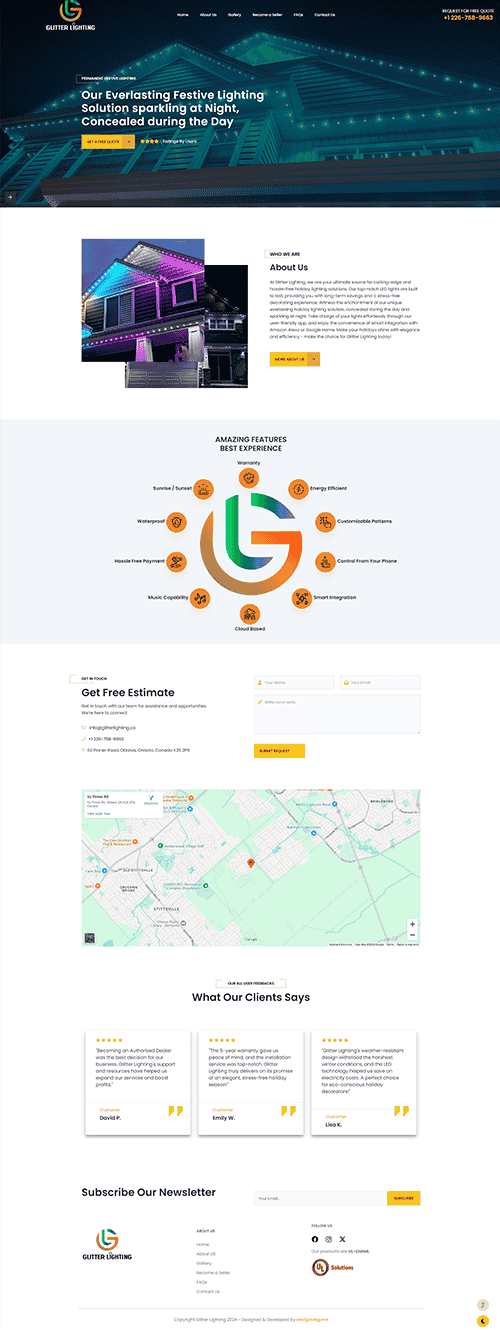This screenshot has width=500, height=1330.
Task: Open the Gallery menu item in the header
Action: point(234,15)
